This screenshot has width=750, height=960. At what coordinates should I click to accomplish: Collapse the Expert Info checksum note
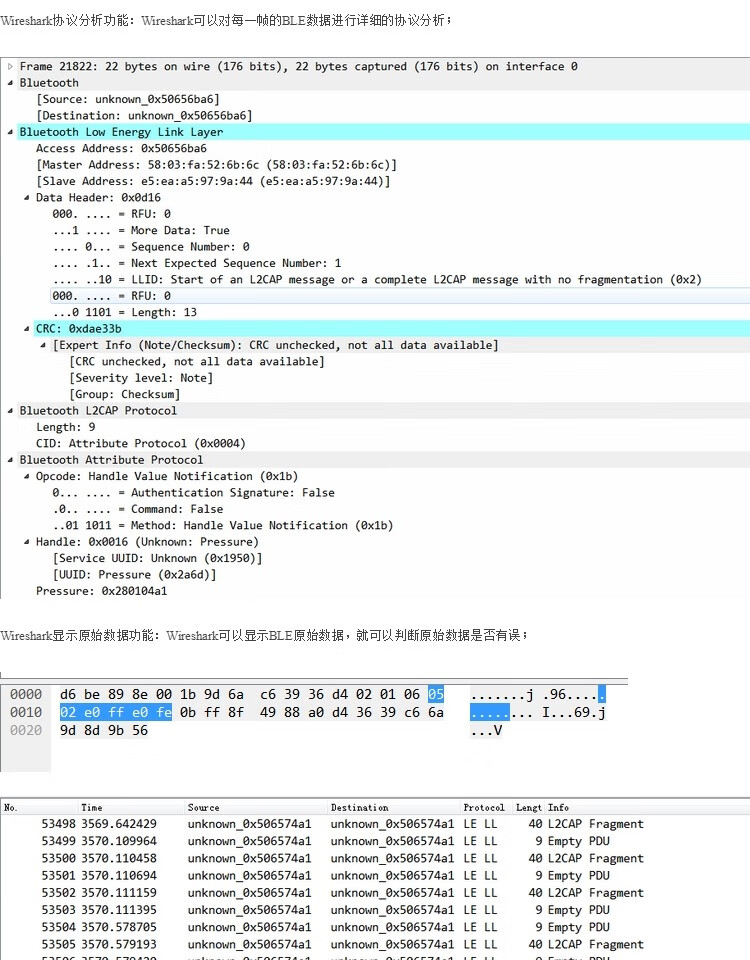point(43,345)
